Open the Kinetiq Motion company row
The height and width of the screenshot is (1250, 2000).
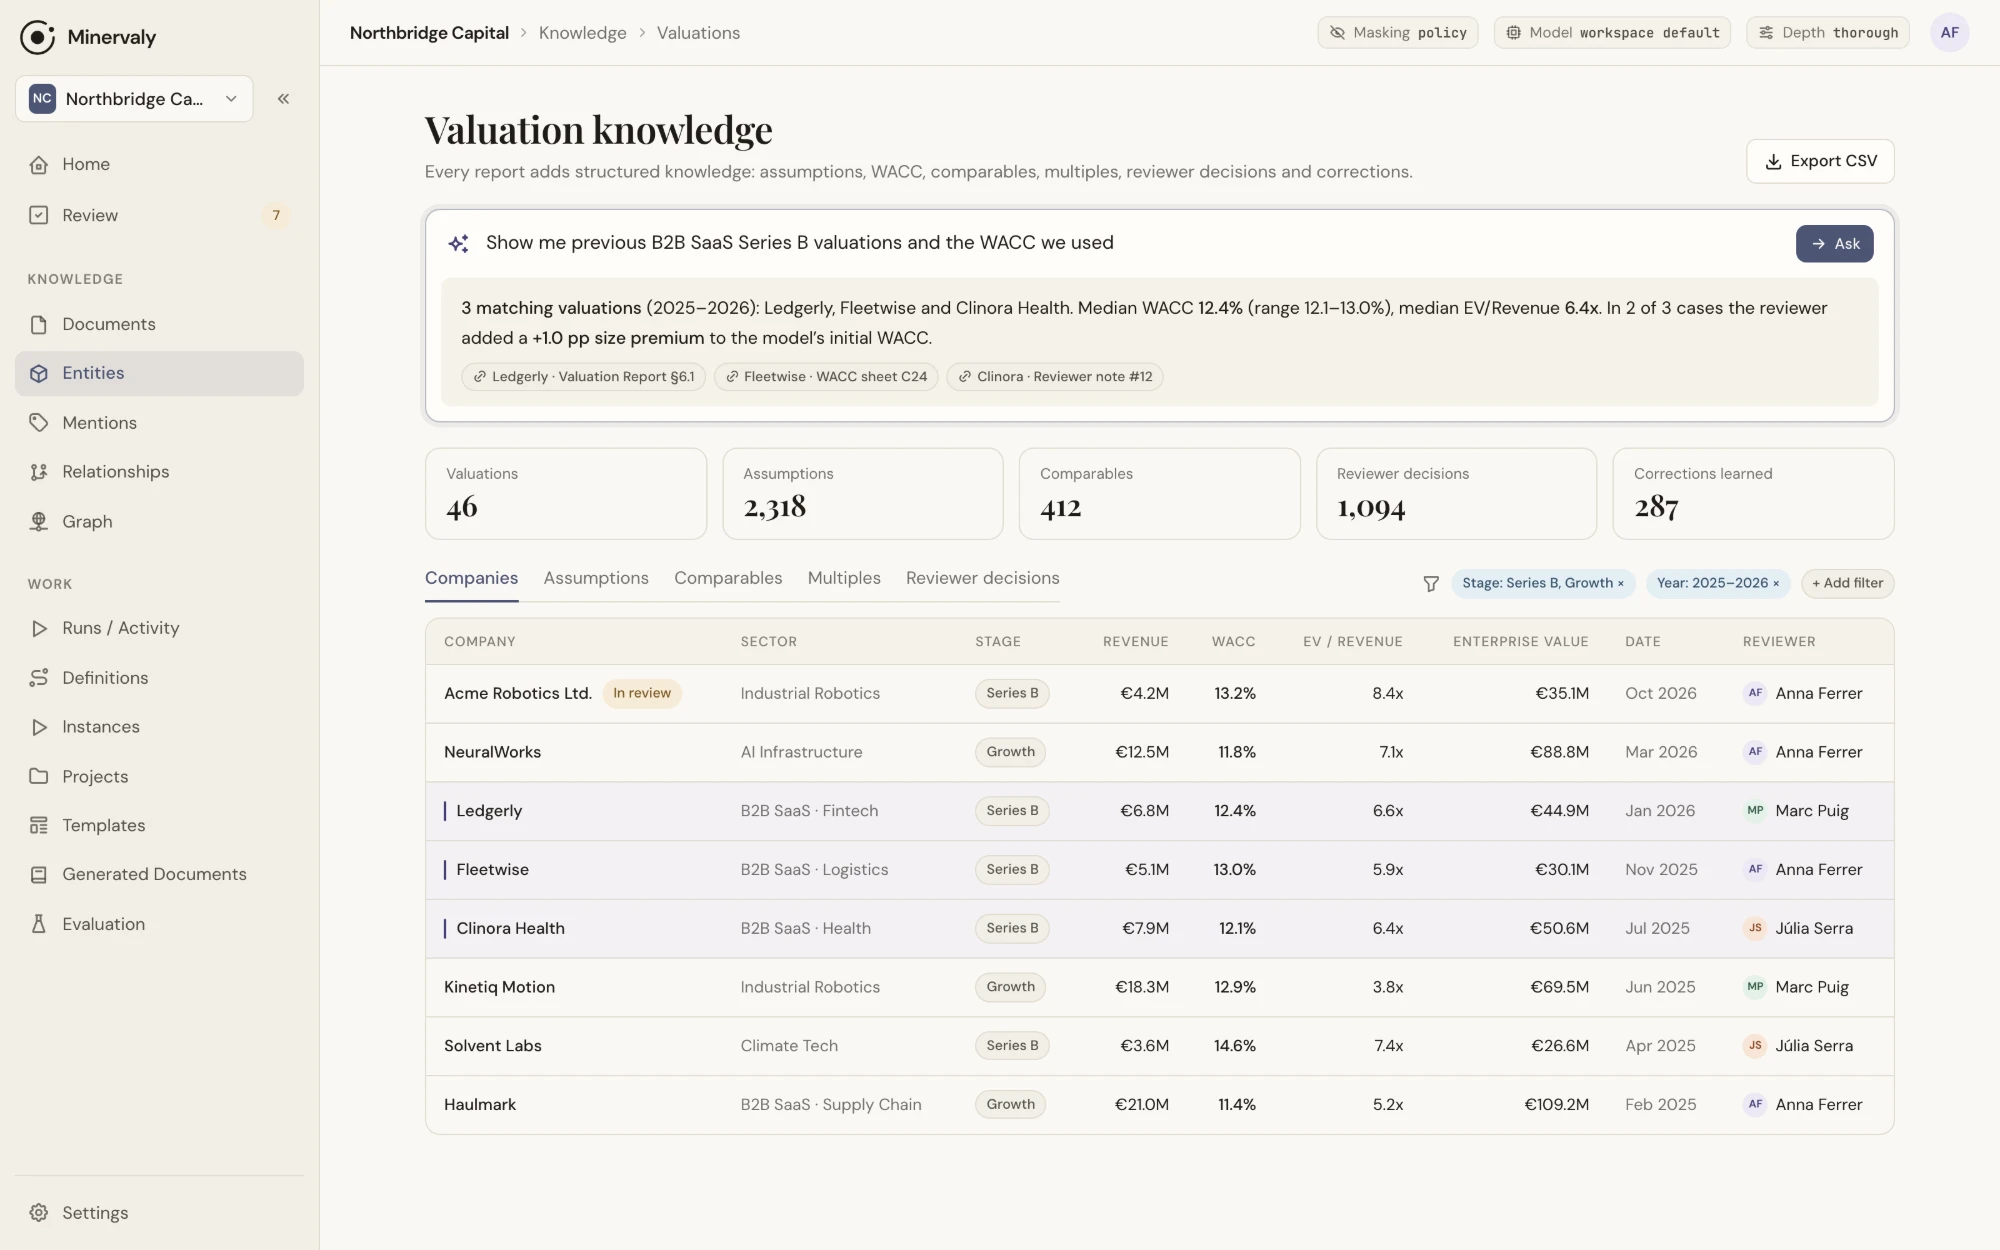(x=1159, y=988)
